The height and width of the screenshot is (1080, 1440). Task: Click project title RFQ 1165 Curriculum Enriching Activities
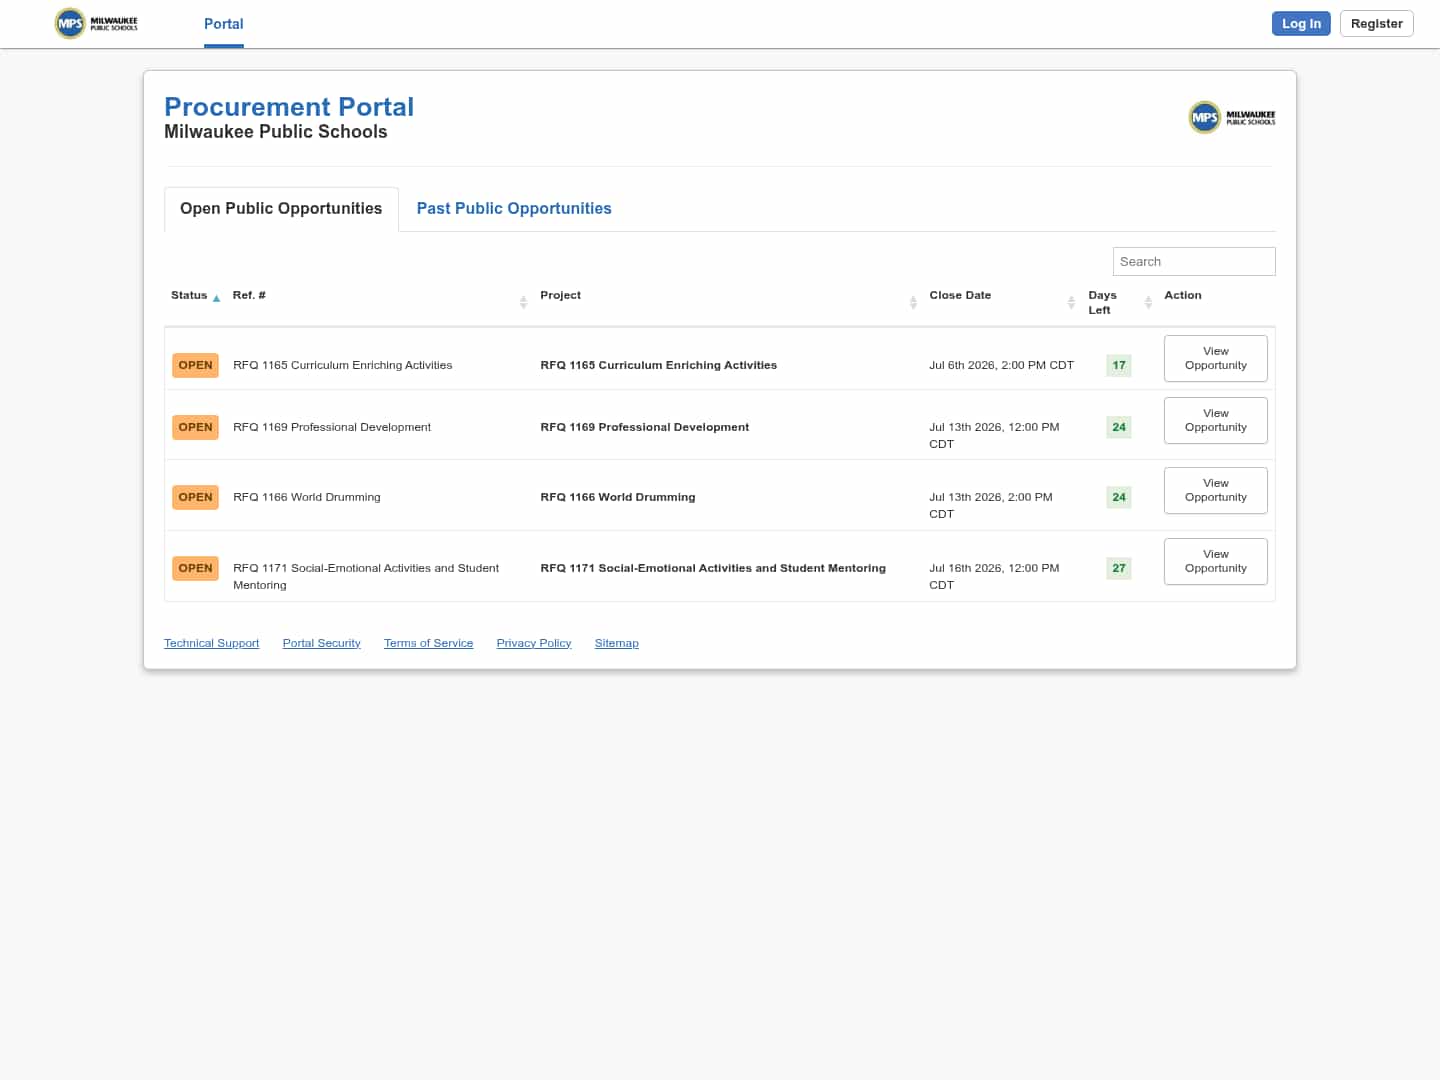click(x=658, y=365)
